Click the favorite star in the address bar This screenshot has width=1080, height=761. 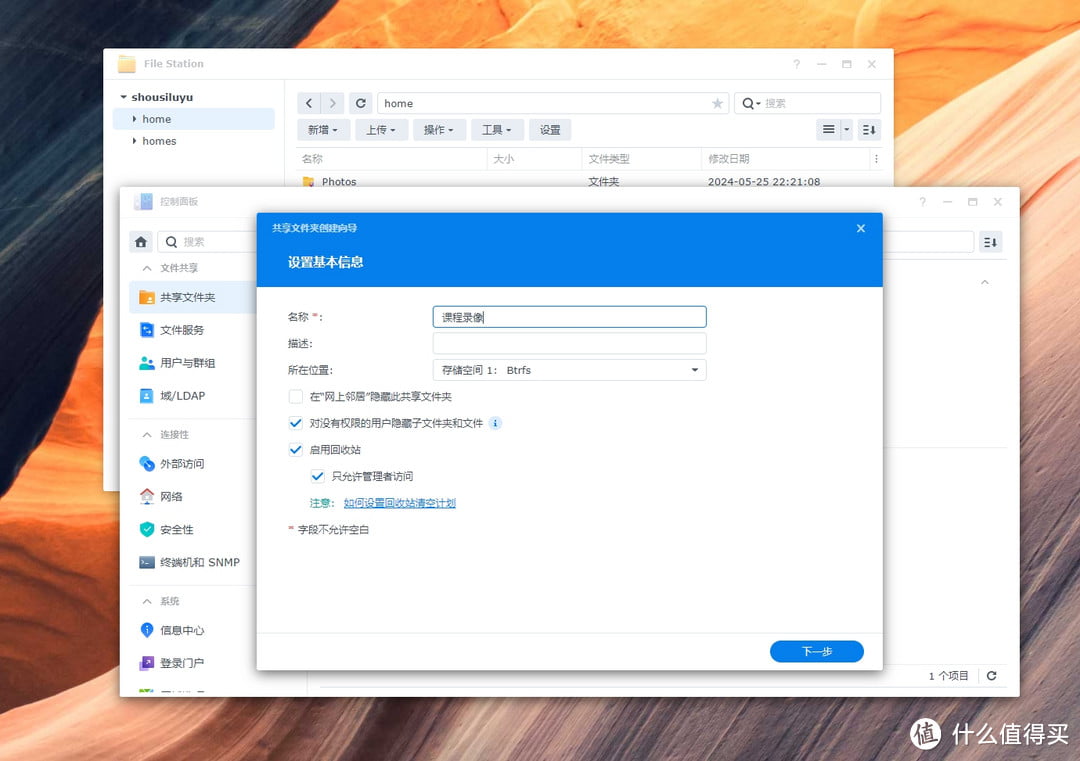[717, 103]
